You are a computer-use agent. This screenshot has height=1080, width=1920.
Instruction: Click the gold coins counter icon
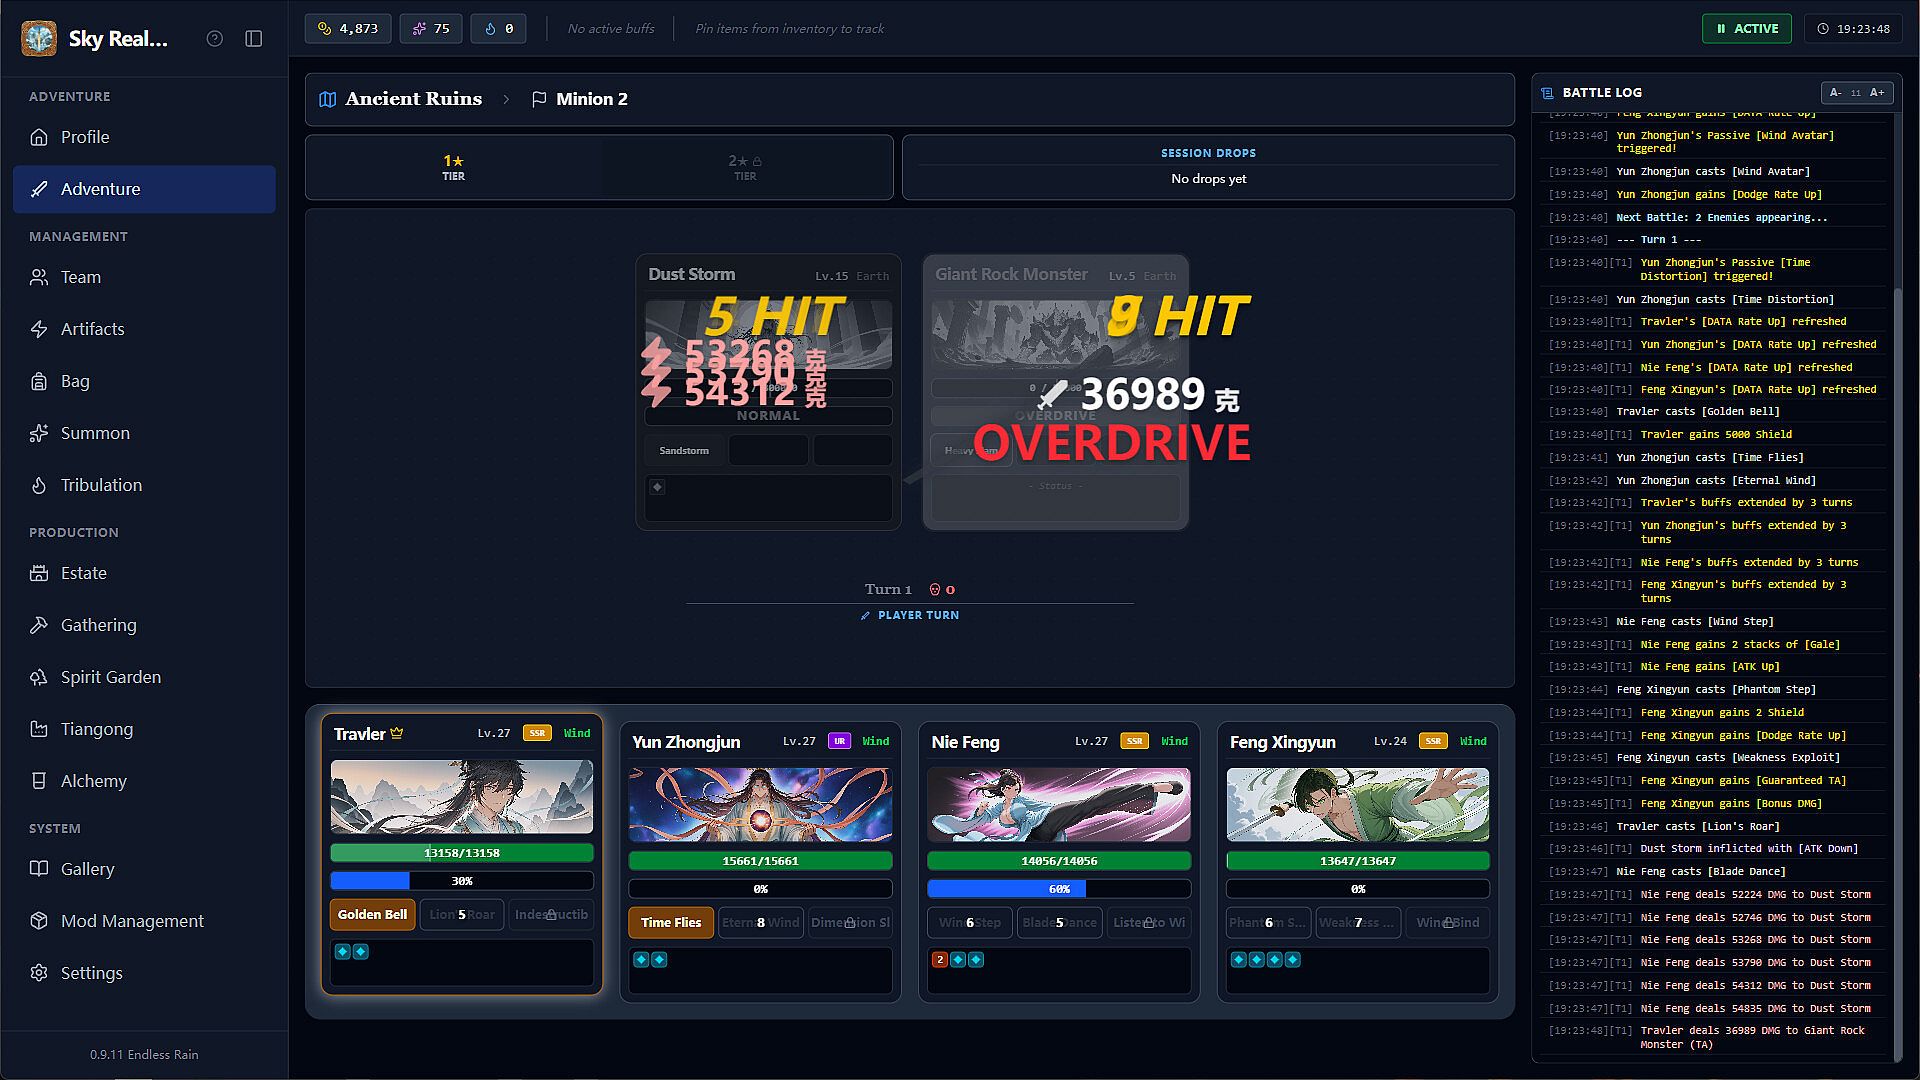[x=325, y=28]
